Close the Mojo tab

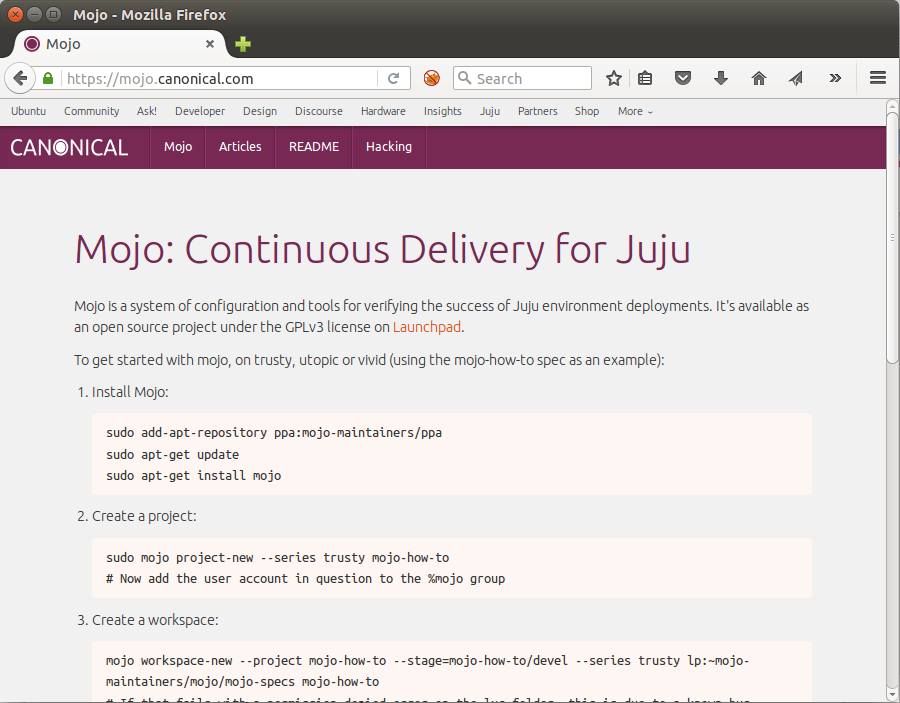(210, 44)
